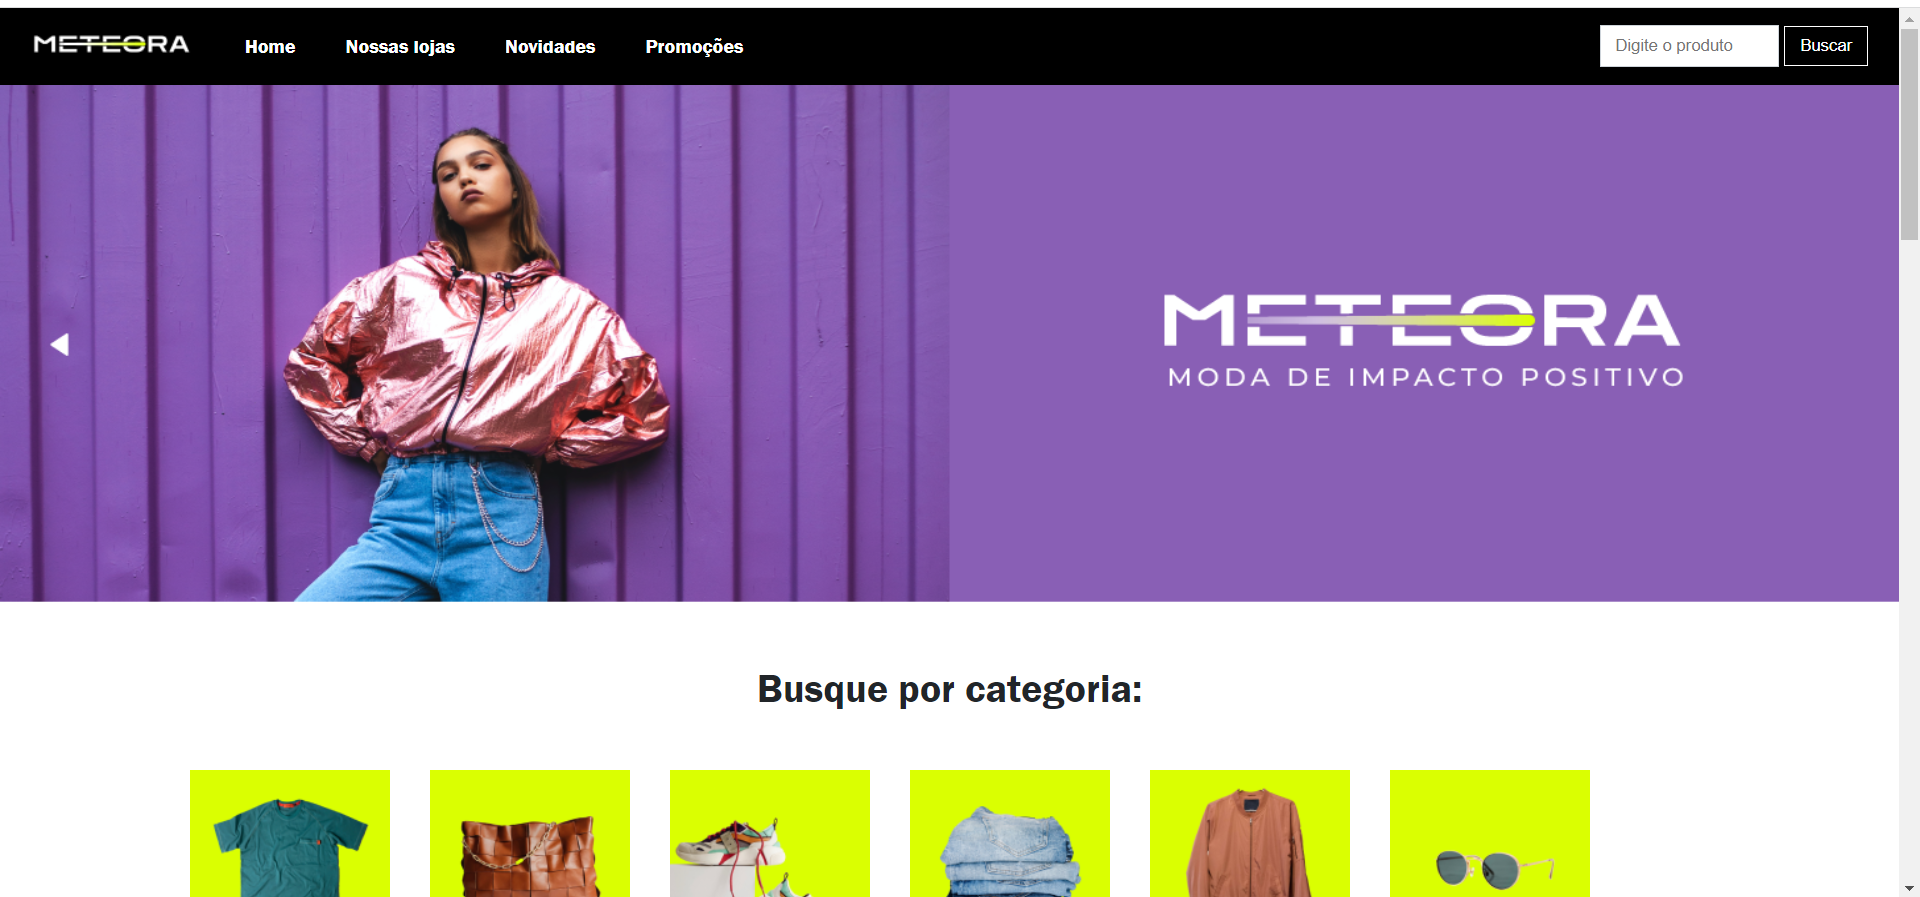Open the teal t-shirt category
1920x897 pixels.
pos(290,833)
